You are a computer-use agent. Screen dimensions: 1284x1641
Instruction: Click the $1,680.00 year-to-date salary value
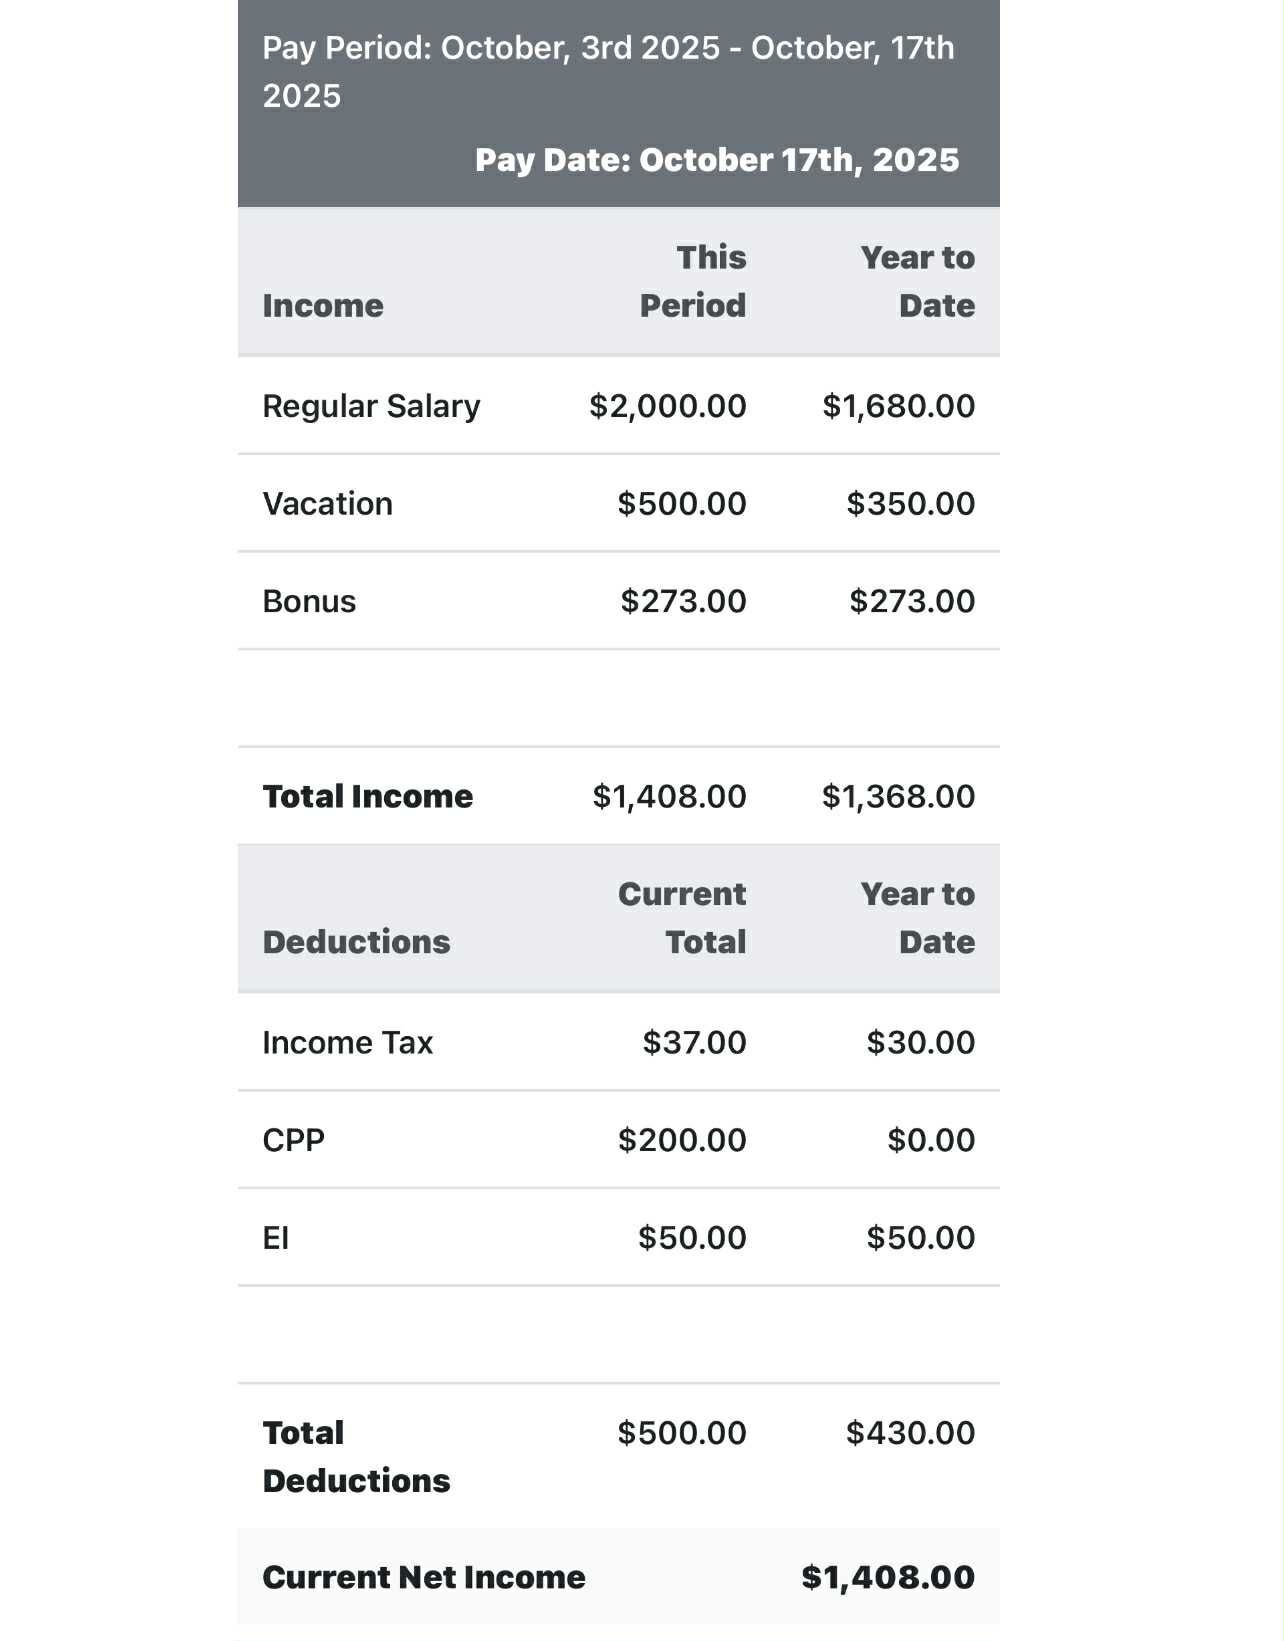click(898, 406)
